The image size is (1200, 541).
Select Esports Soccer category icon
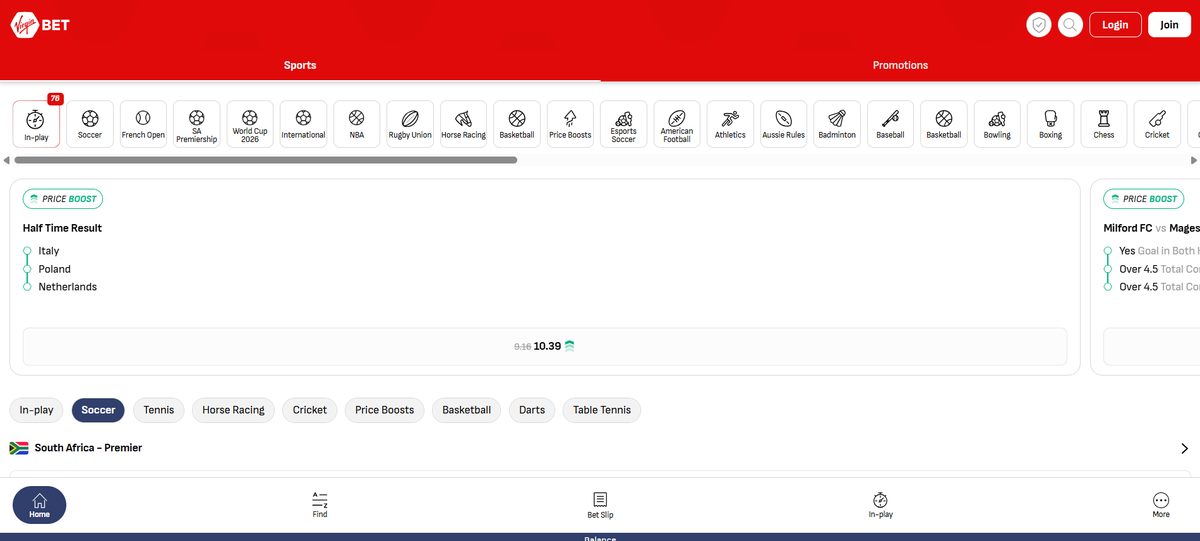pyautogui.click(x=623, y=124)
